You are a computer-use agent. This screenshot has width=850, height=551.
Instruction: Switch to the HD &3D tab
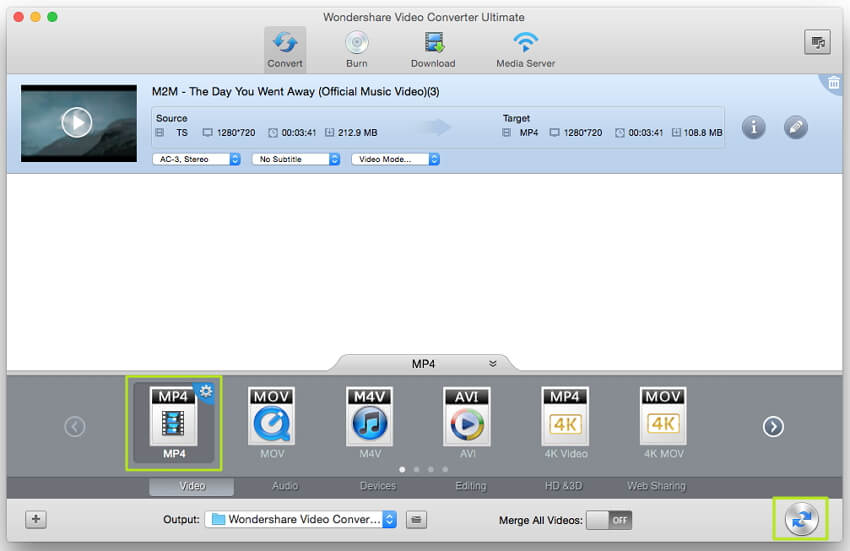tap(563, 486)
